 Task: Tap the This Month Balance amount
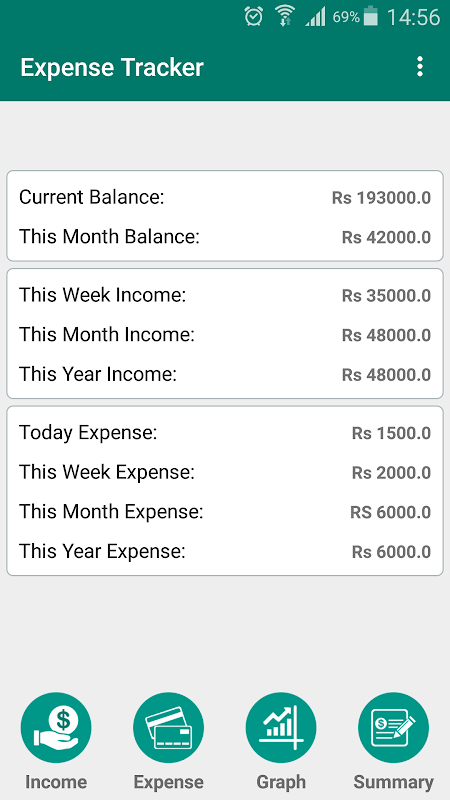tap(386, 237)
